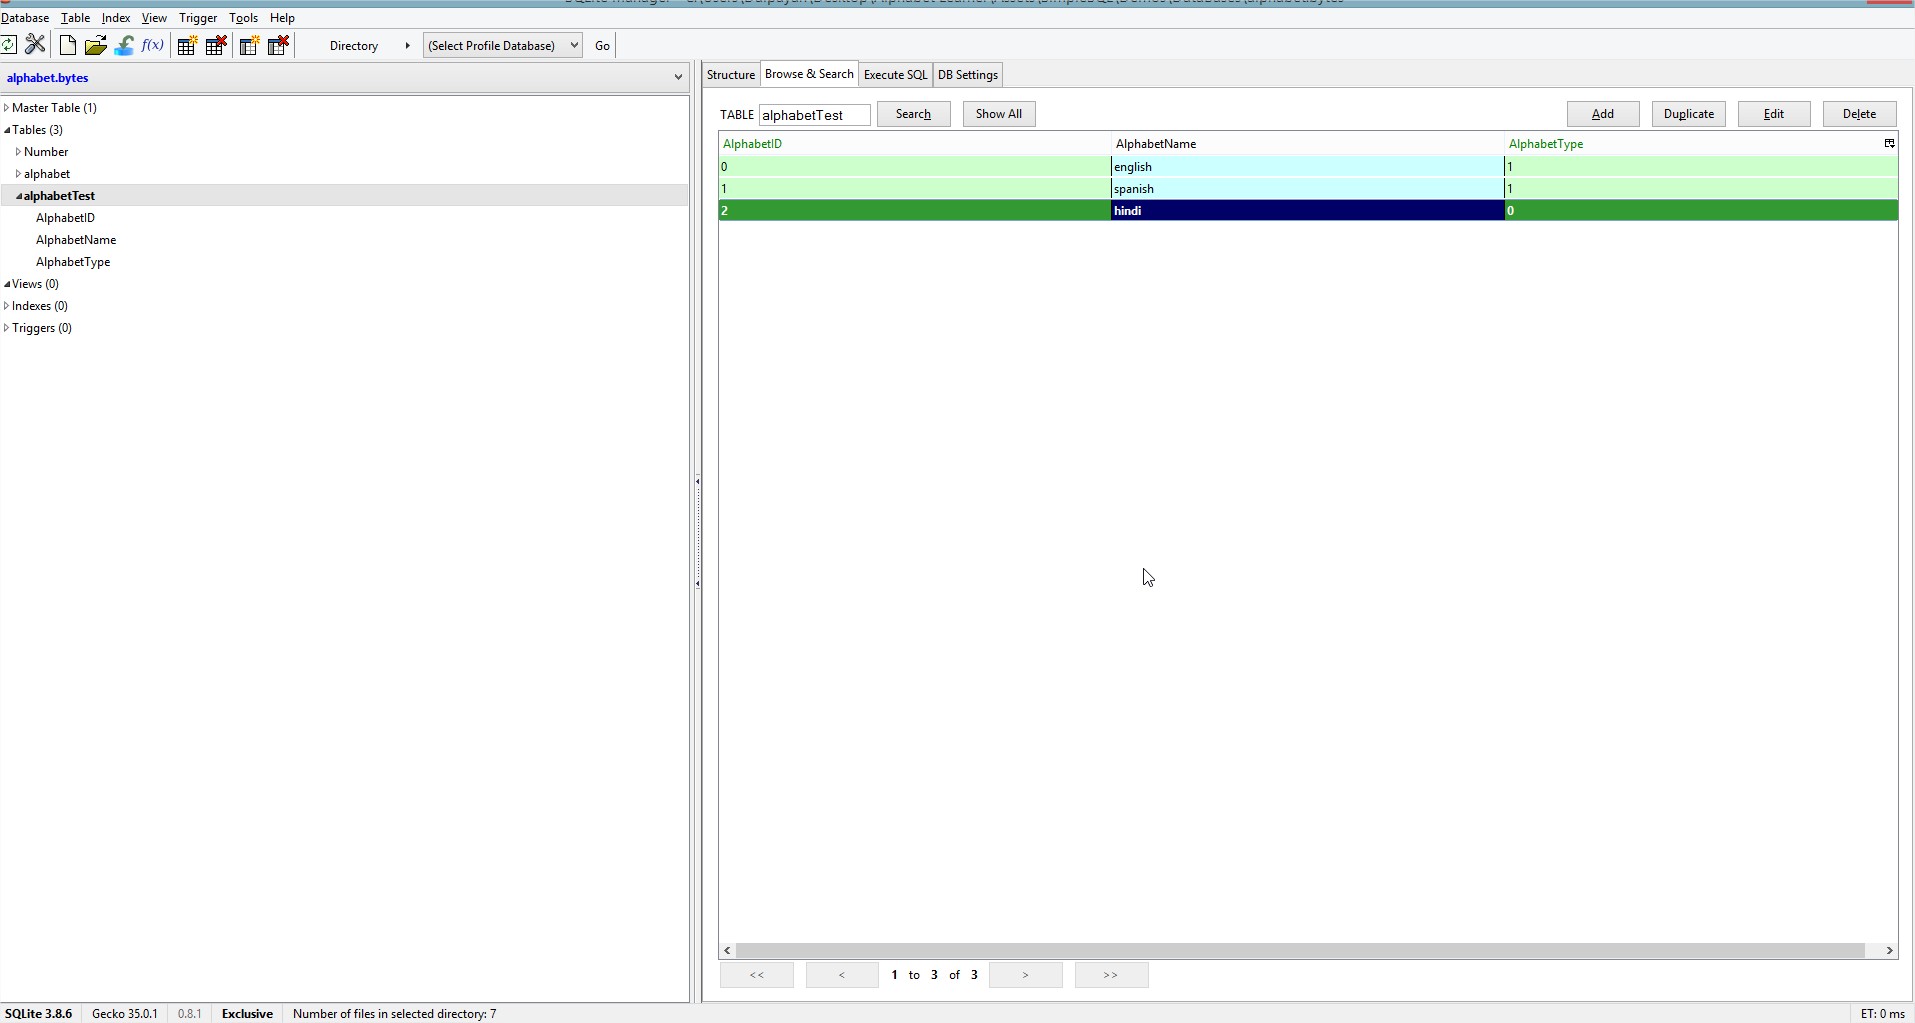Click the Go button
This screenshot has width=1915, height=1023.
coord(602,46)
